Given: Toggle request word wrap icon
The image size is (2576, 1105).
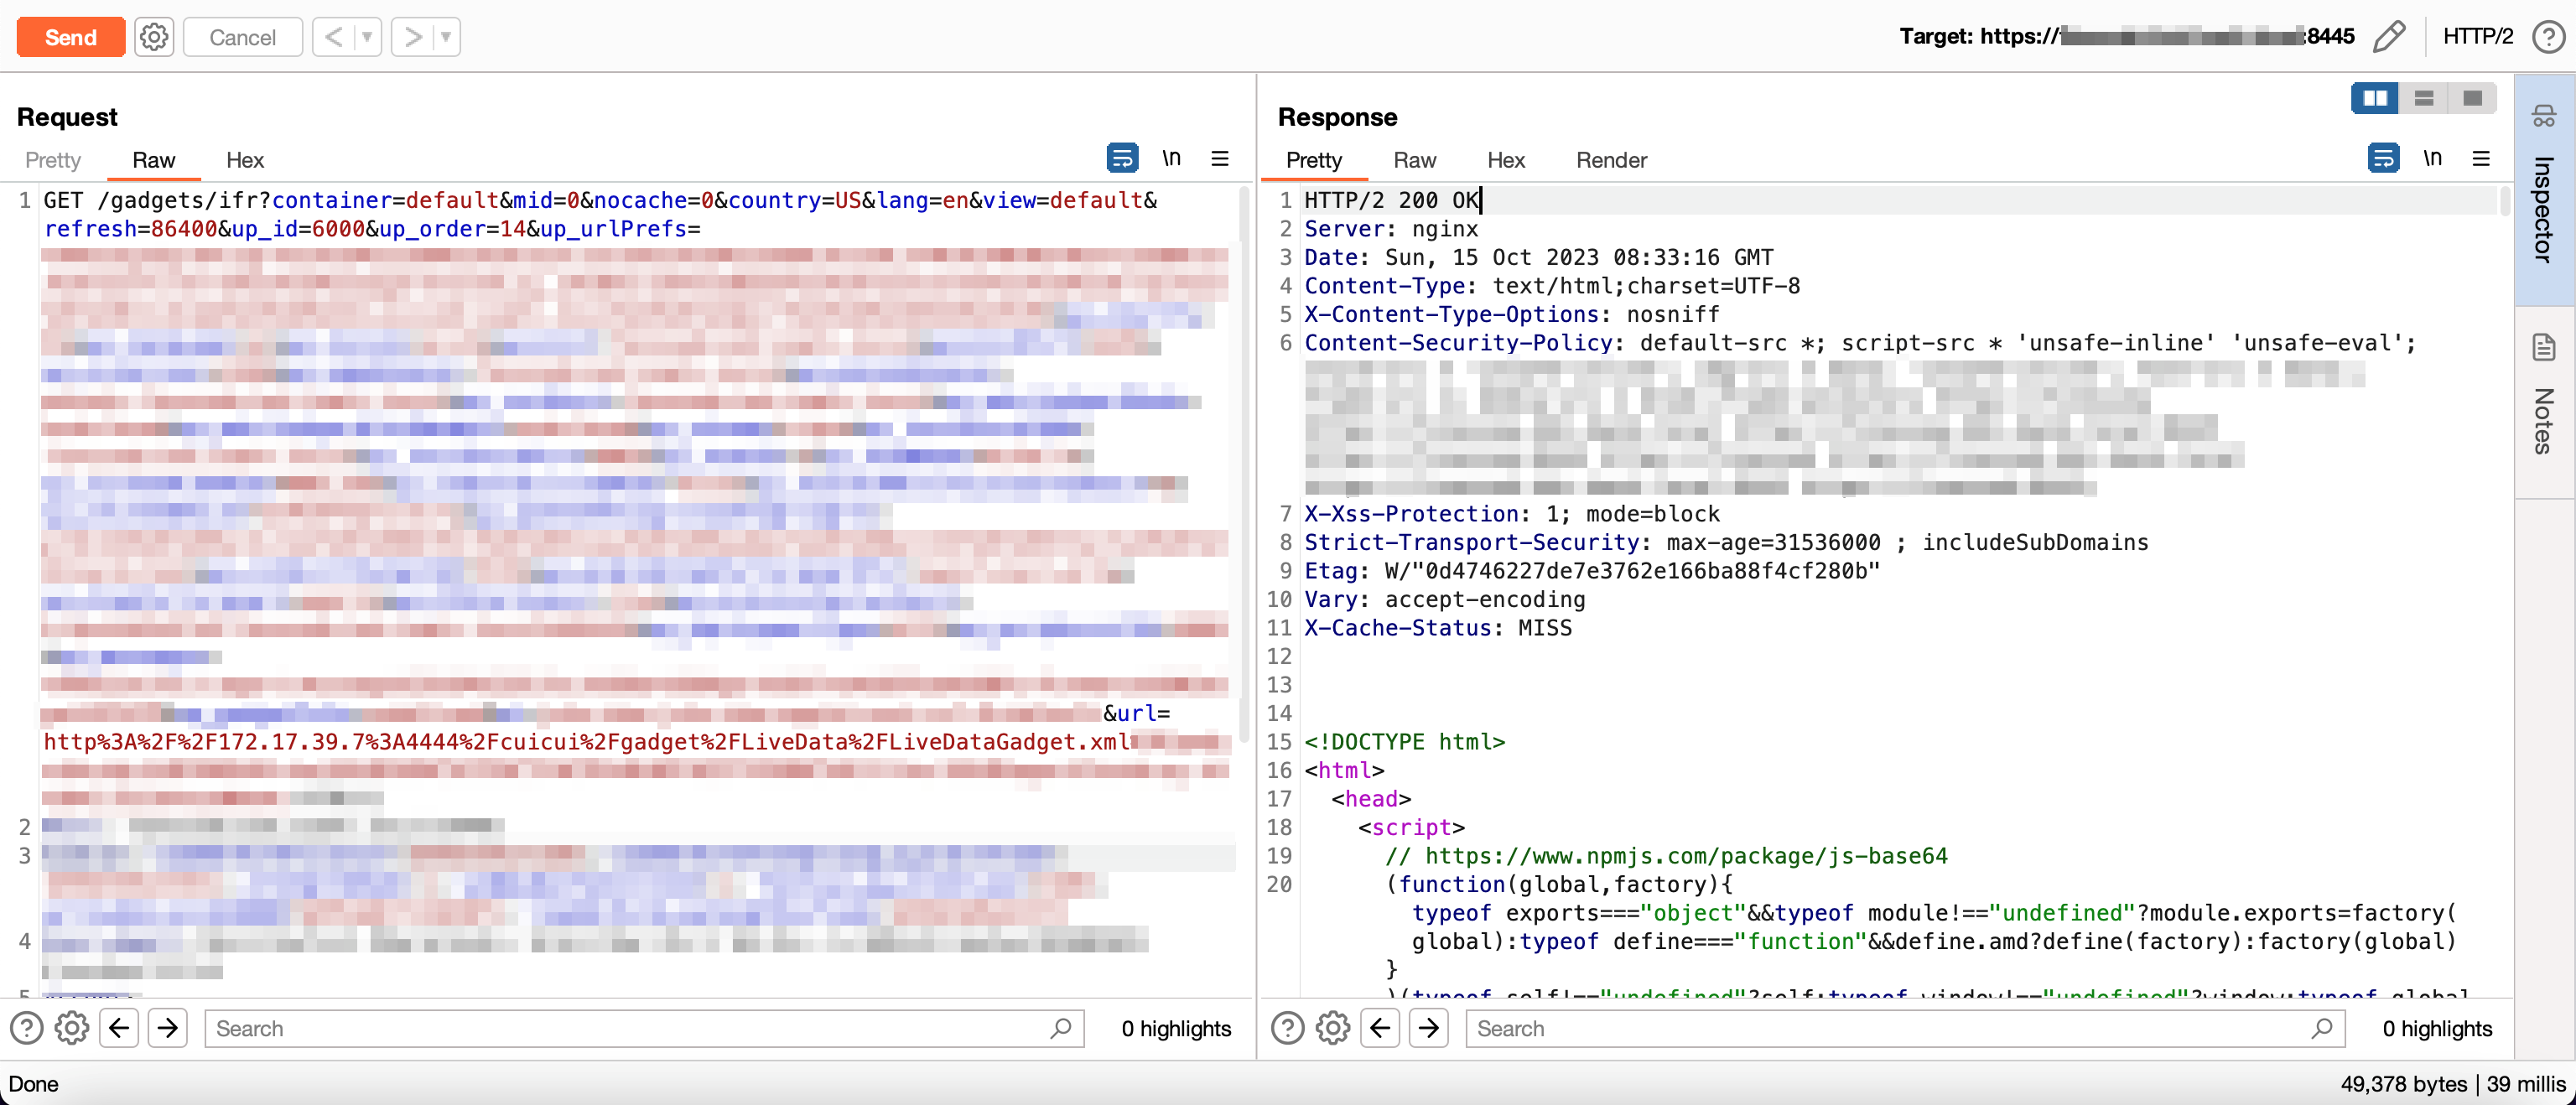Looking at the screenshot, I should tap(1121, 158).
